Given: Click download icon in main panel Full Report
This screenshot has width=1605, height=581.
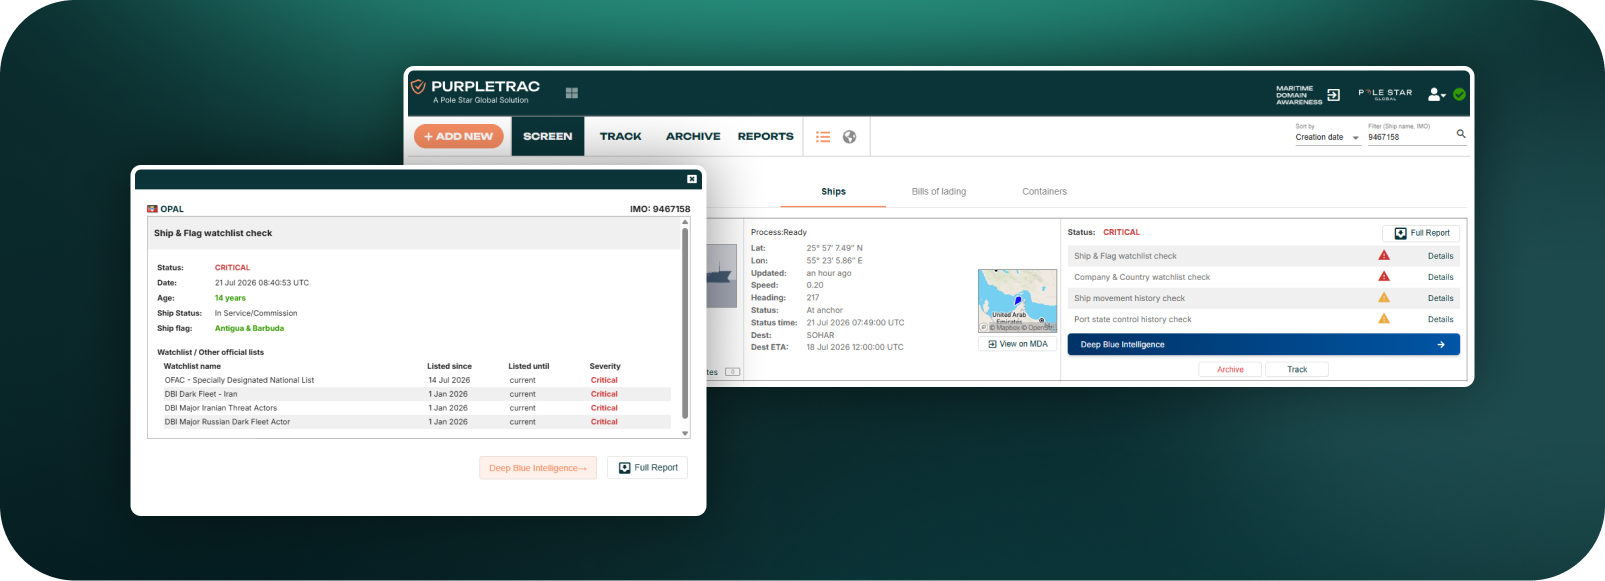Looking at the screenshot, I should [x=1401, y=233].
